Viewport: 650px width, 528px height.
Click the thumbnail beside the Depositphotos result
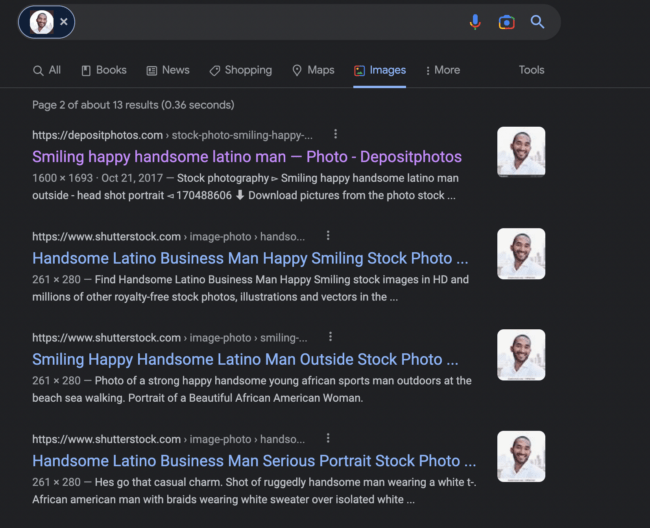521,152
